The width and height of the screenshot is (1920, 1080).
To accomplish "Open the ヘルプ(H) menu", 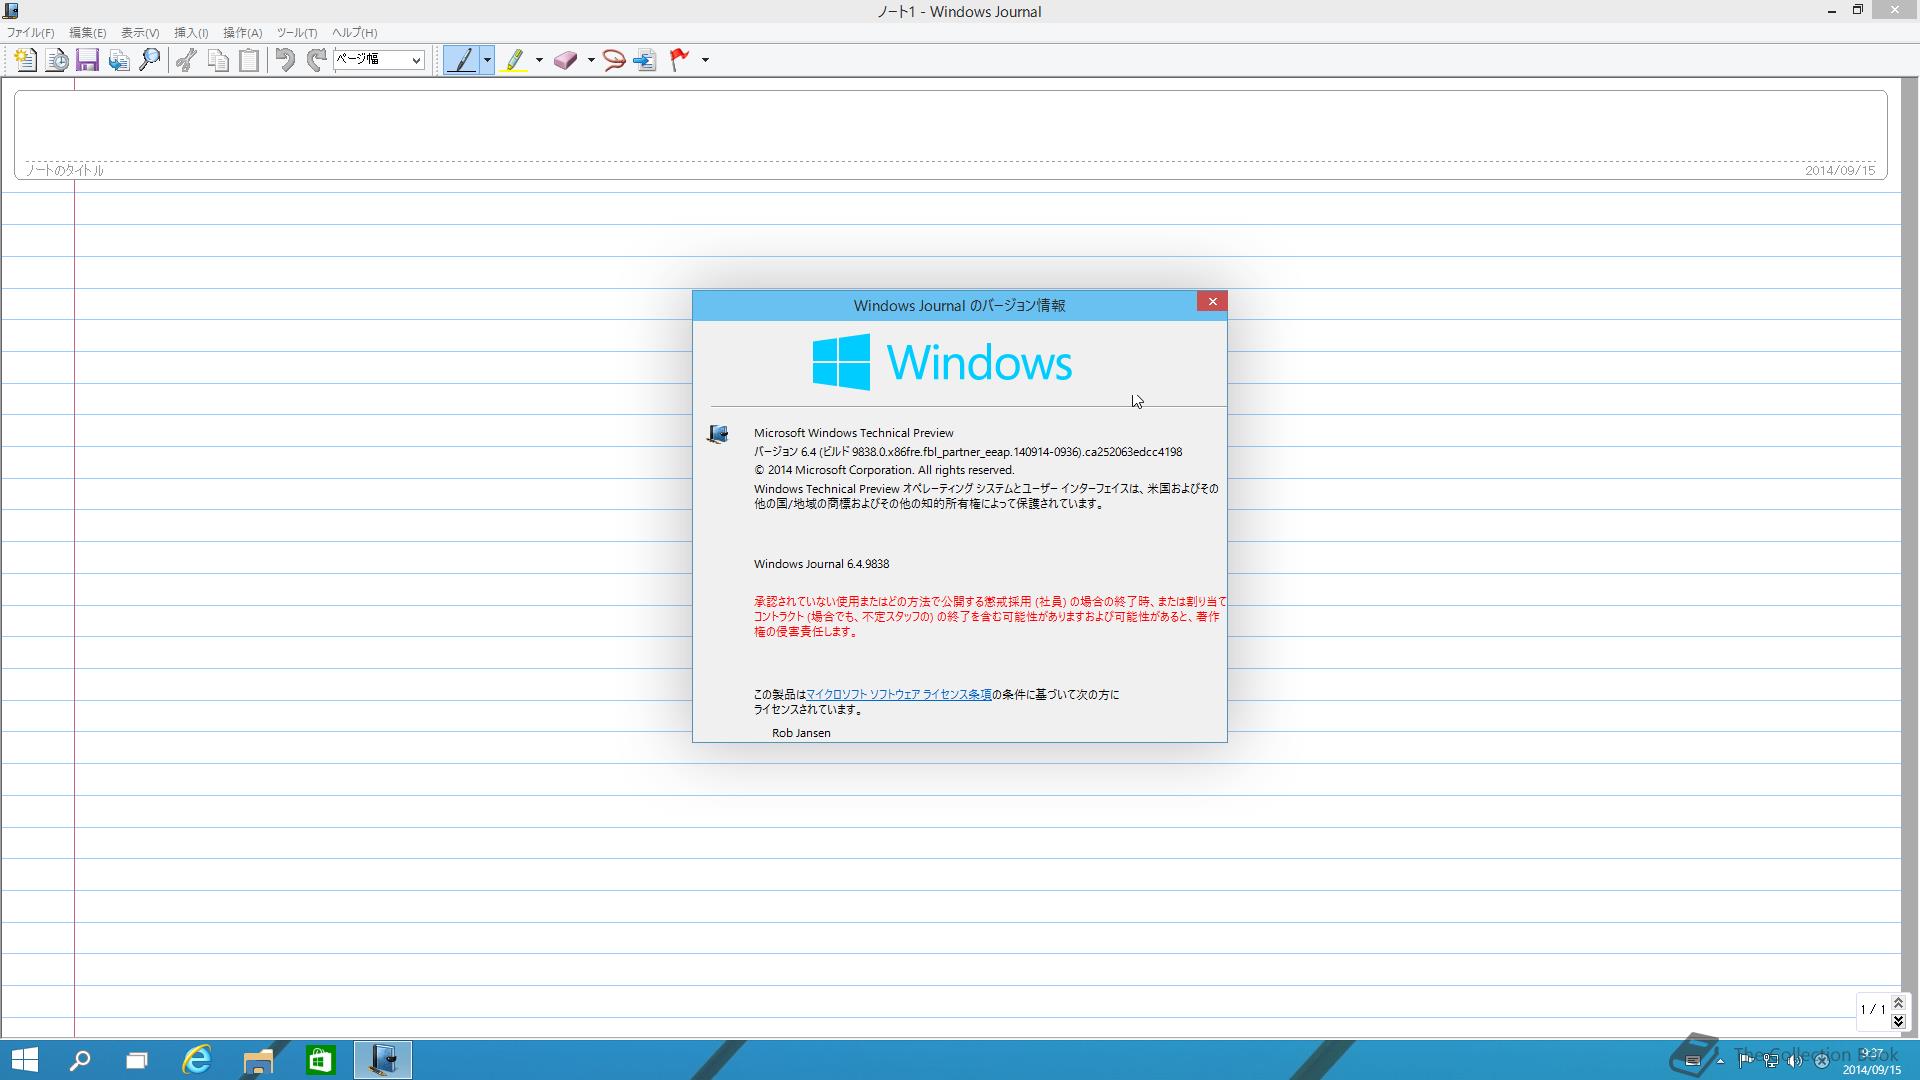I will click(x=355, y=33).
